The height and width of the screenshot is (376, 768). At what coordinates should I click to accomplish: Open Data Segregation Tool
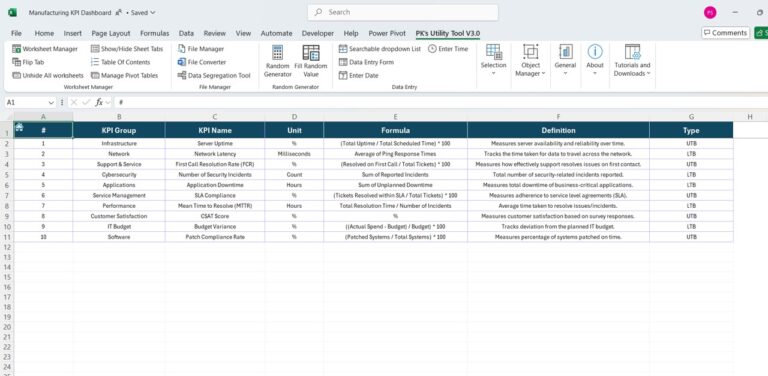pos(214,75)
